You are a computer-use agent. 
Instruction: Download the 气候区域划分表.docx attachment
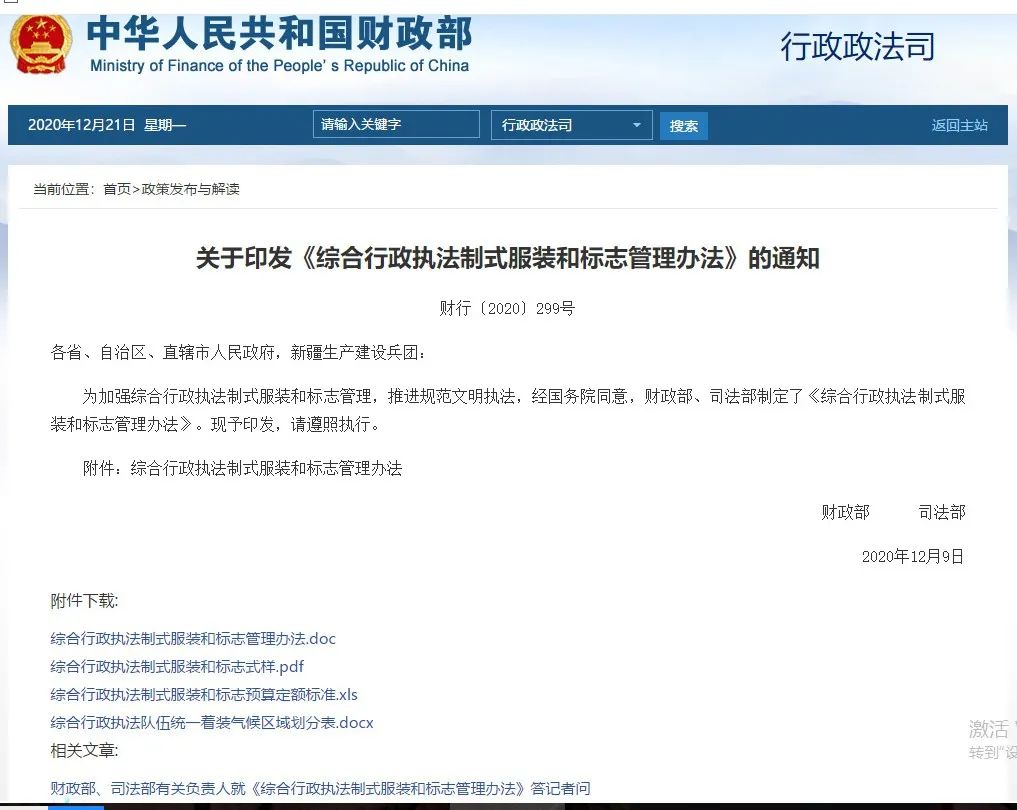(212, 722)
